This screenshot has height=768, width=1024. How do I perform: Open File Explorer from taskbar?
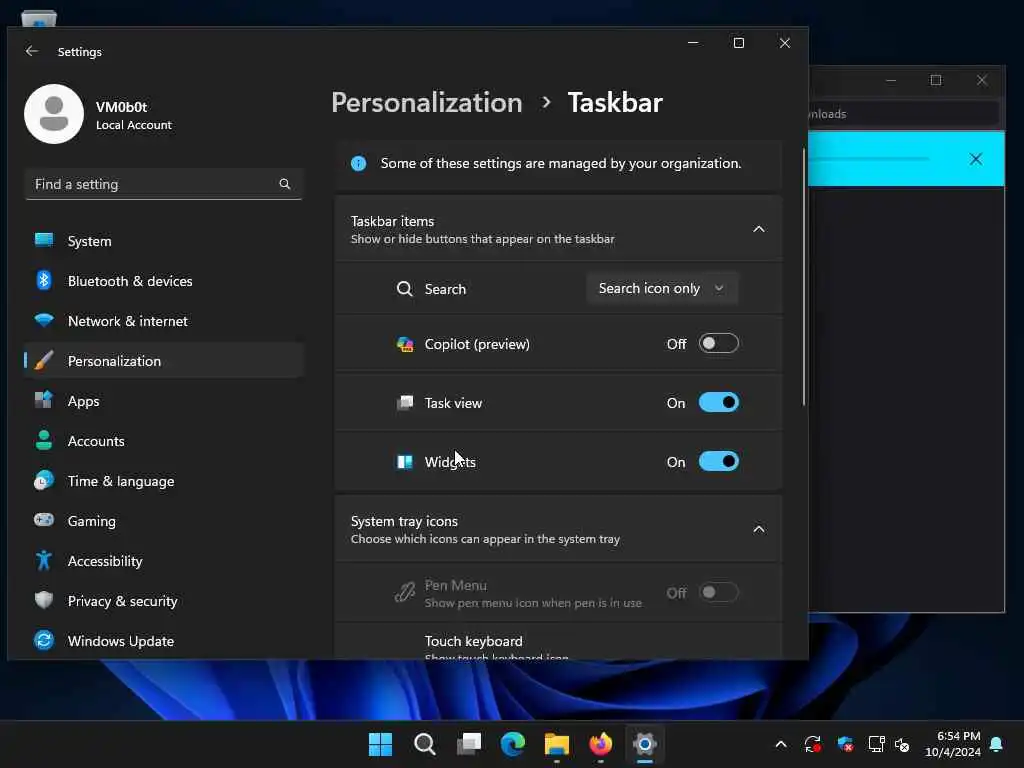[556, 744]
